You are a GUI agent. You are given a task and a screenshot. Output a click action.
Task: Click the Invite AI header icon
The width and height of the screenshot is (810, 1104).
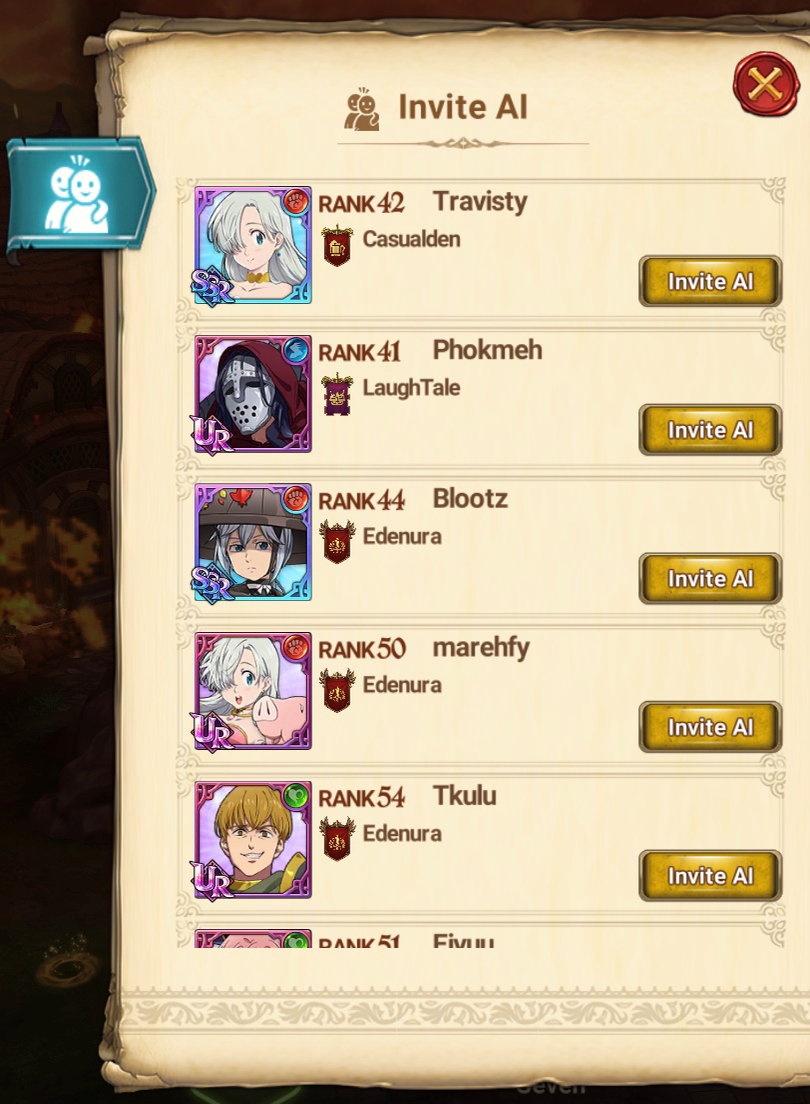point(362,109)
